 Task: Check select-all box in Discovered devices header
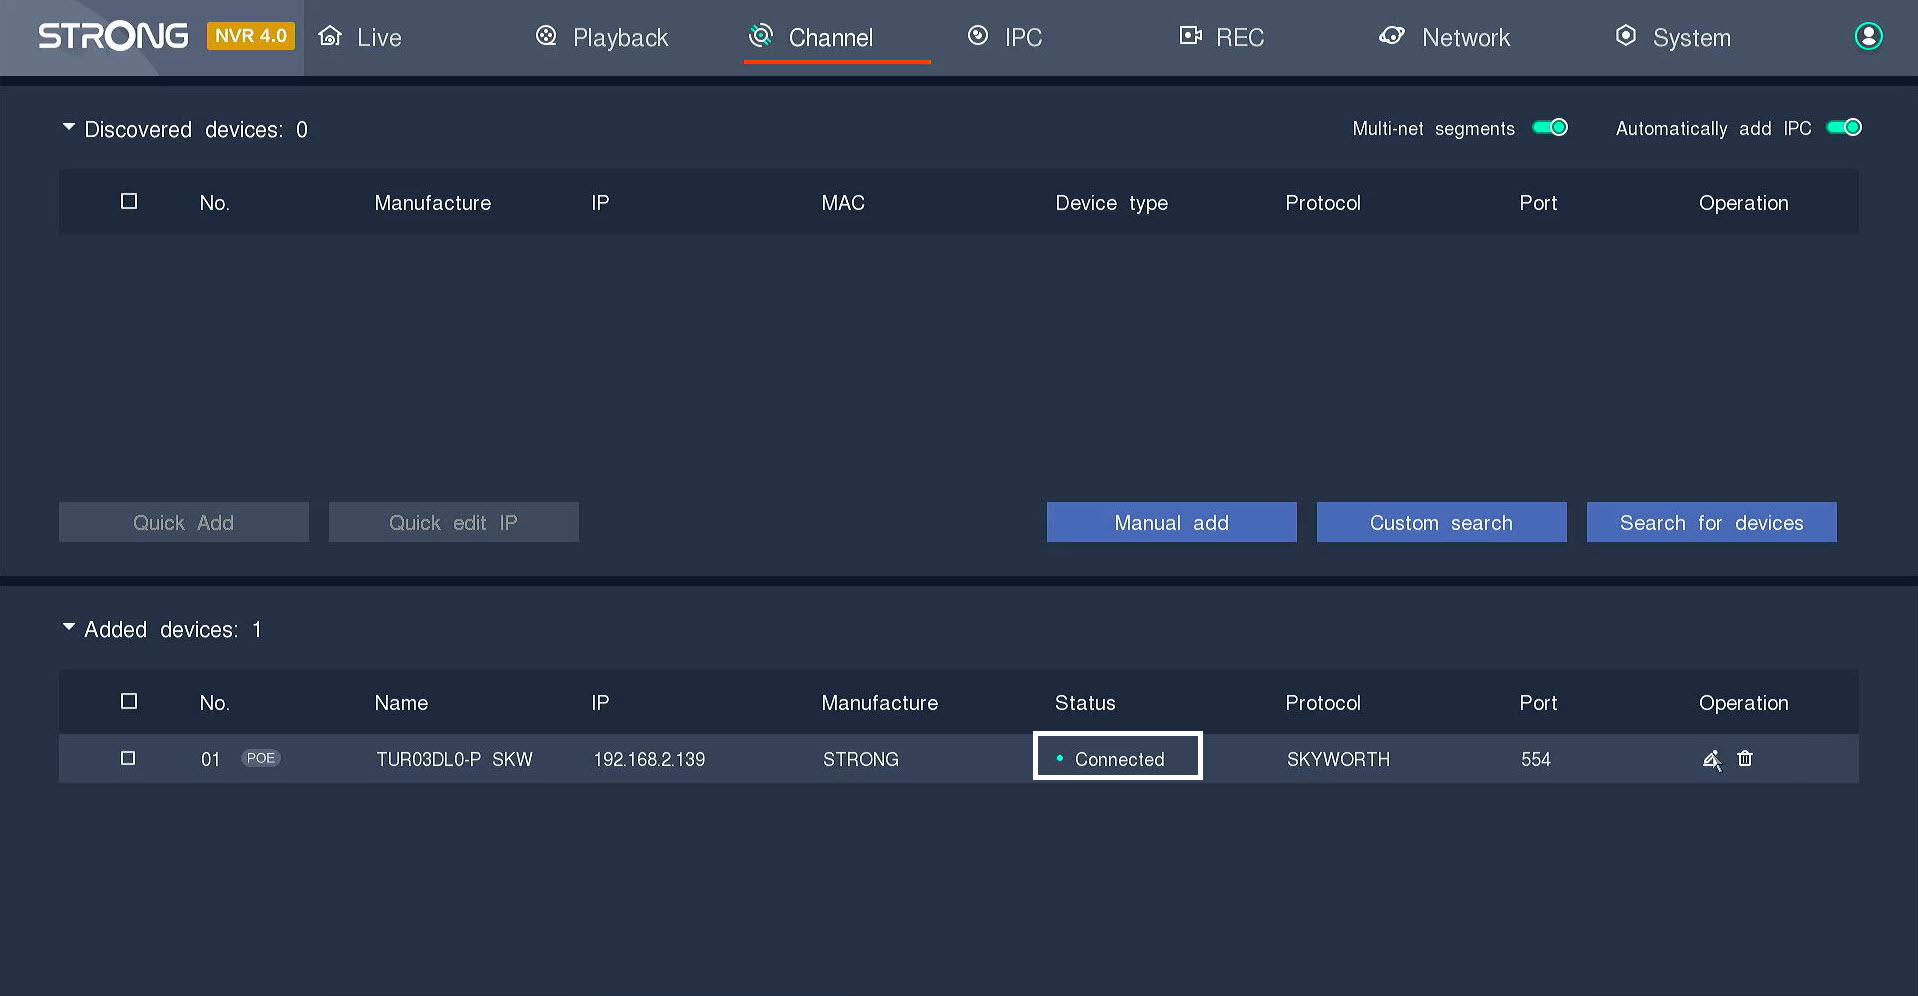point(129,201)
